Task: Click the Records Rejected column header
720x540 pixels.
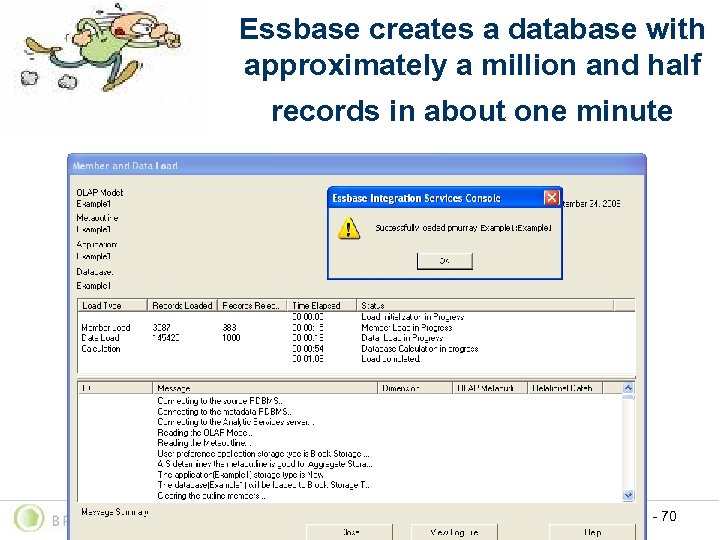Action: pyautogui.click(x=252, y=305)
